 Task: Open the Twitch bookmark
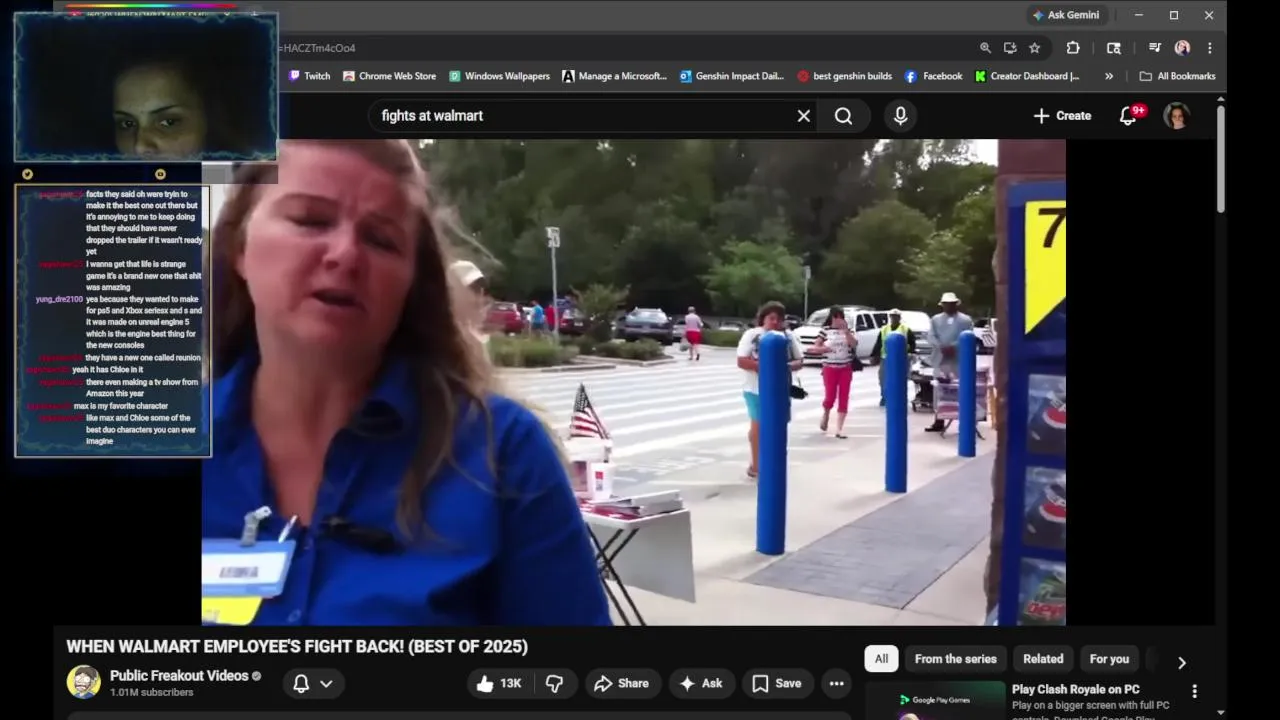pyautogui.click(x=310, y=76)
